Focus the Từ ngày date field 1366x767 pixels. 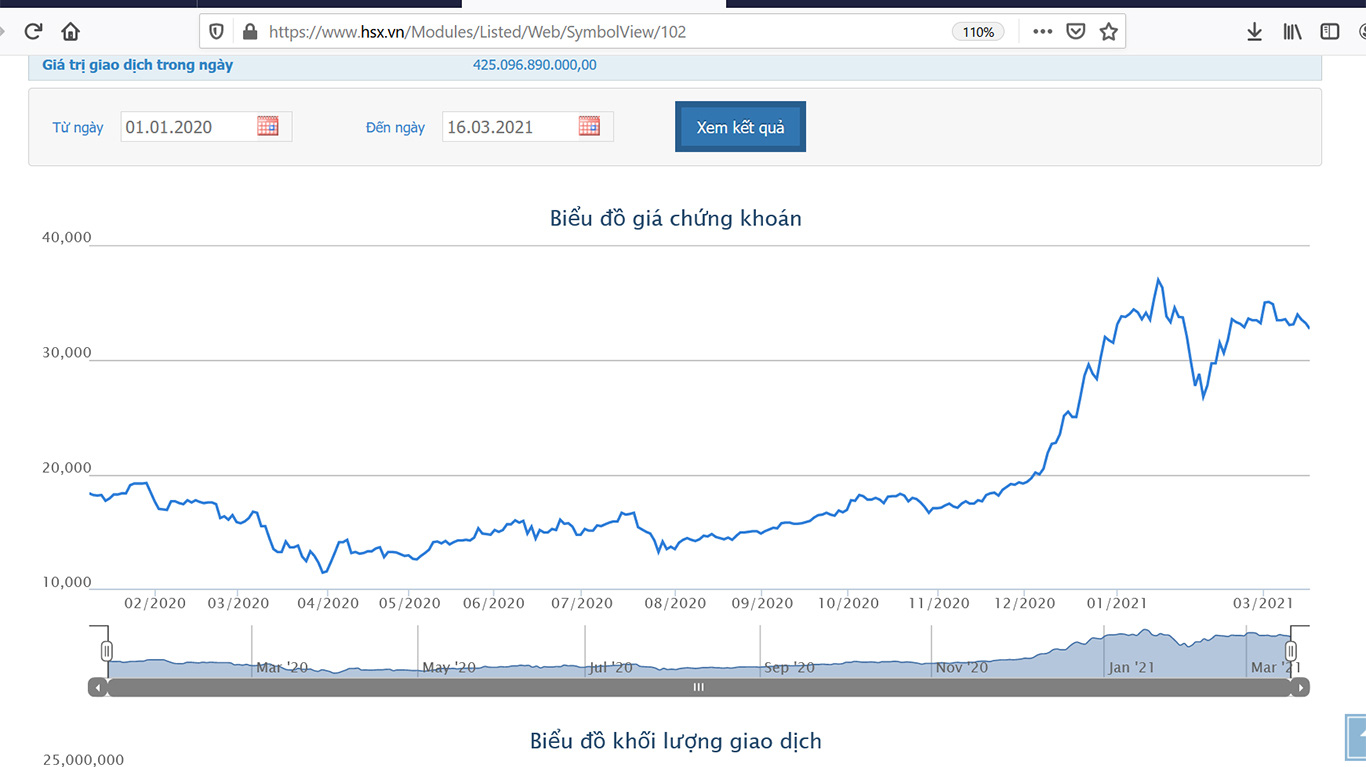(x=186, y=127)
